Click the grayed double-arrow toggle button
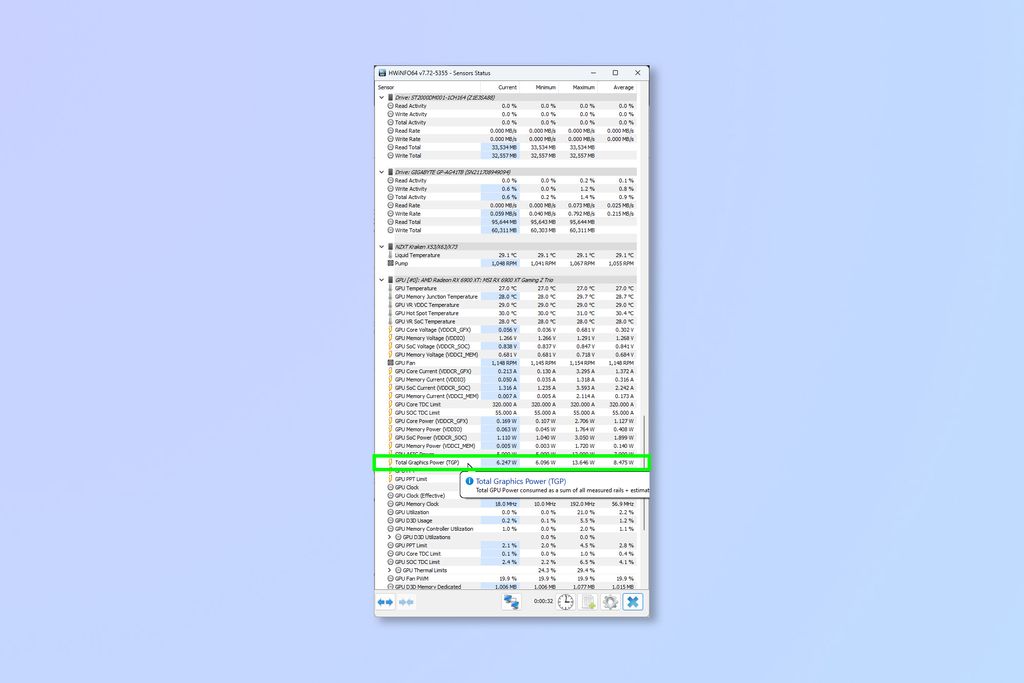This screenshot has width=1024, height=683. [405, 602]
